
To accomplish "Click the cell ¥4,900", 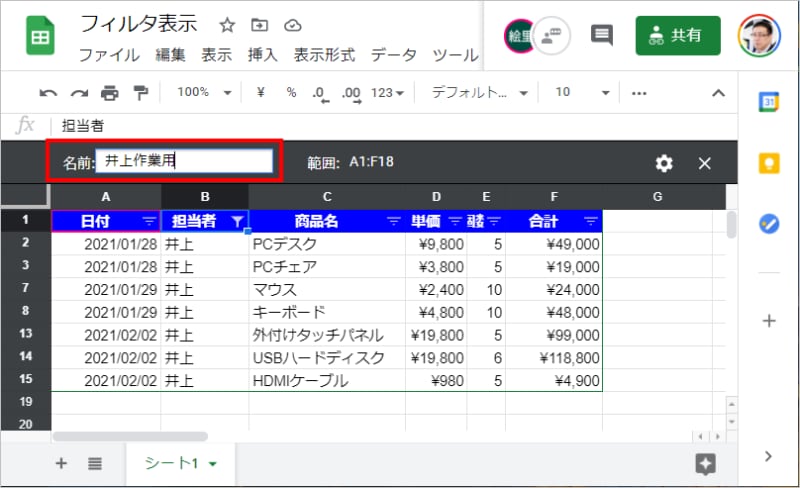I will [x=554, y=381].
